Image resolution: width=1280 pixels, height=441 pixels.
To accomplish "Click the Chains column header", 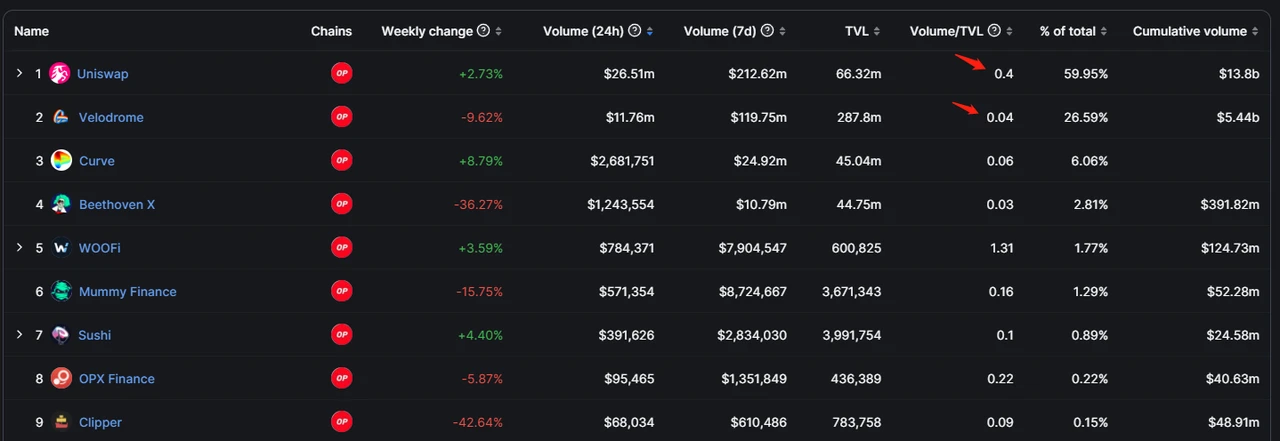I will [x=331, y=31].
